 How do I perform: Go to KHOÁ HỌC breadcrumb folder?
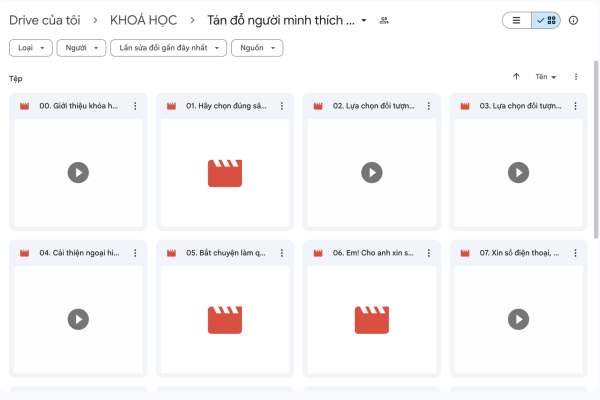click(143, 20)
